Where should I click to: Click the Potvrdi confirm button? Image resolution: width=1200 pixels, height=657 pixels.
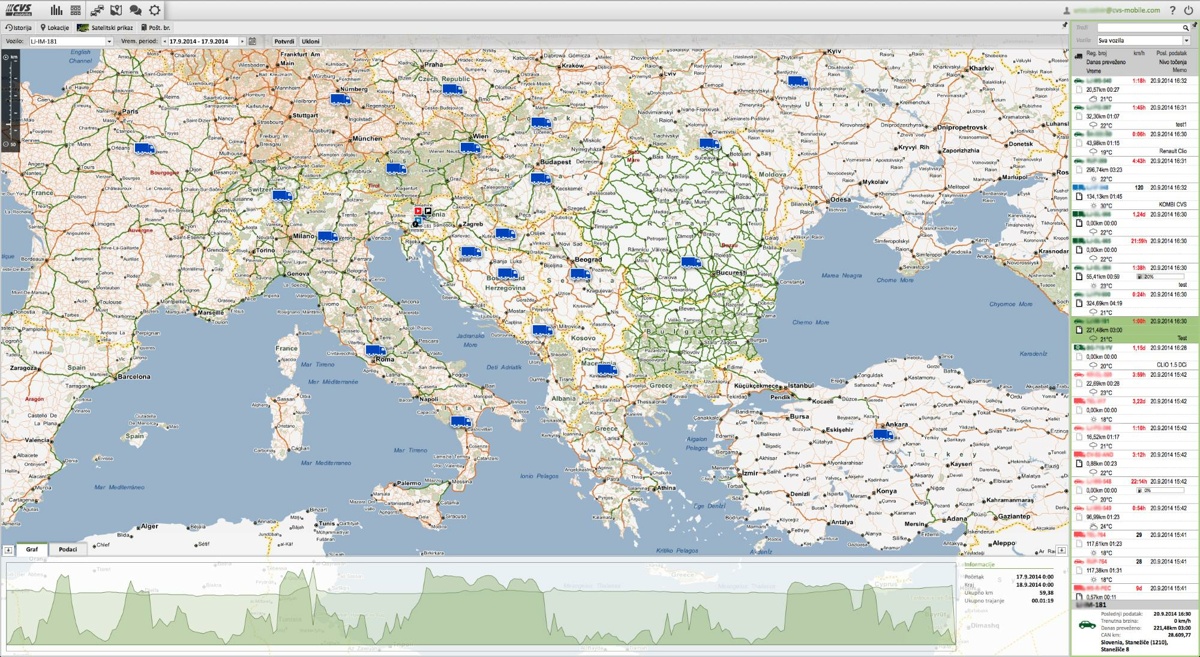[284, 41]
